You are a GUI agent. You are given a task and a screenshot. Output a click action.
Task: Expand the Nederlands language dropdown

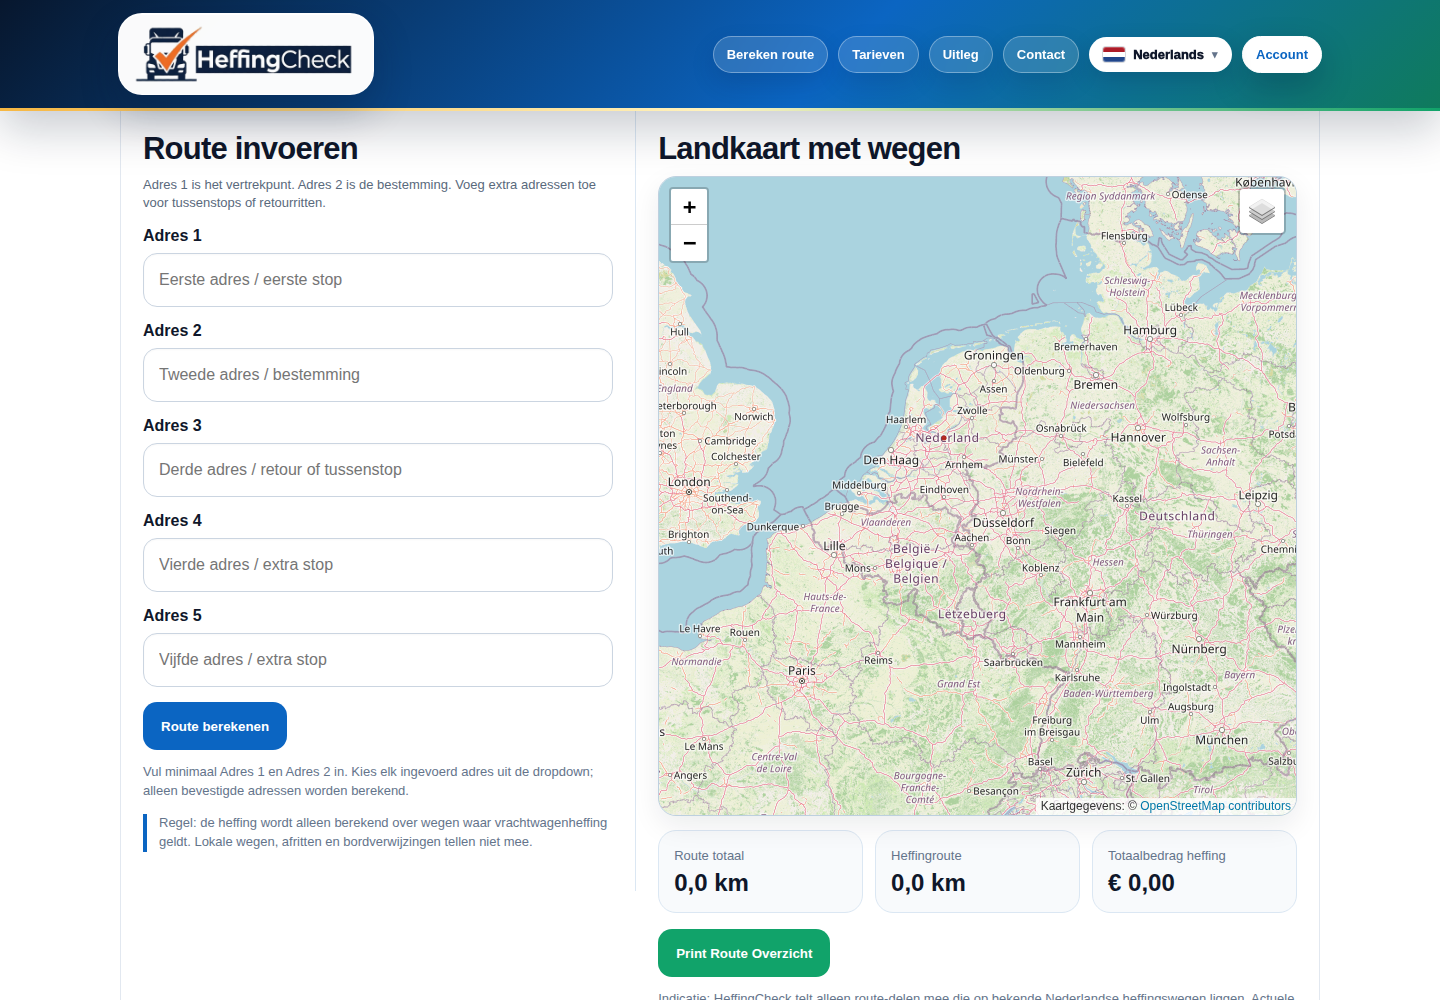click(x=1160, y=55)
